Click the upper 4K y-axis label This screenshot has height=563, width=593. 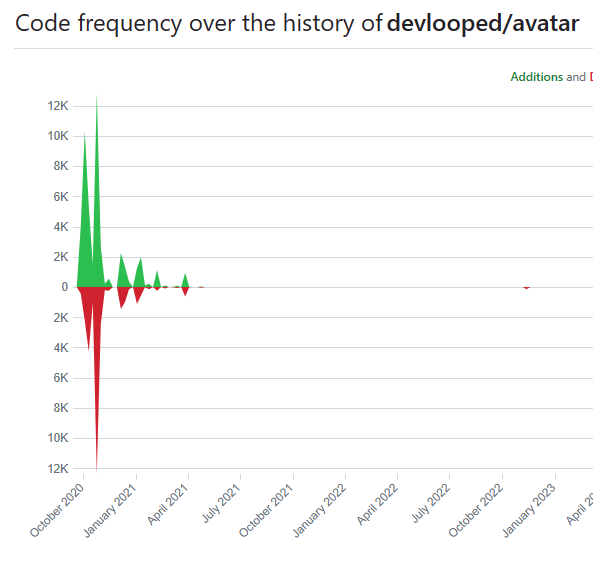[x=61, y=227]
